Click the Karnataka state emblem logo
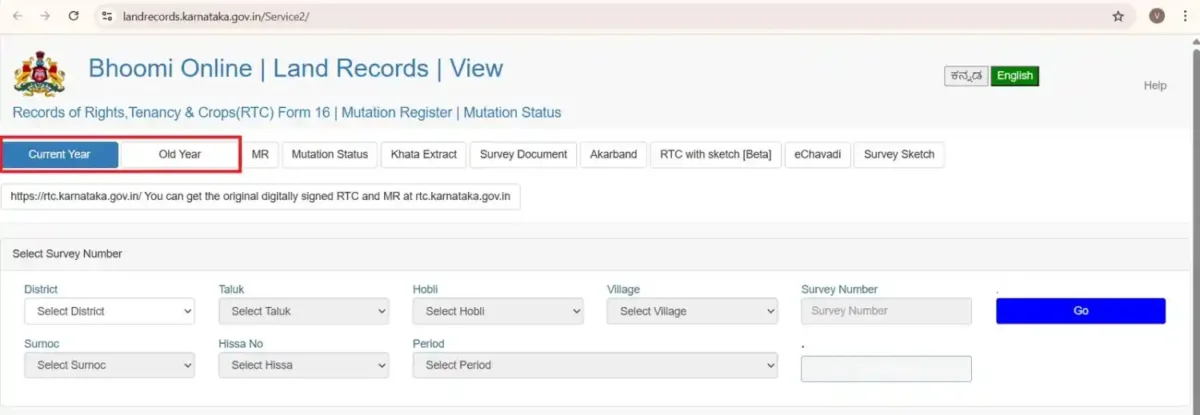The height and width of the screenshot is (415, 1200). [x=39, y=75]
